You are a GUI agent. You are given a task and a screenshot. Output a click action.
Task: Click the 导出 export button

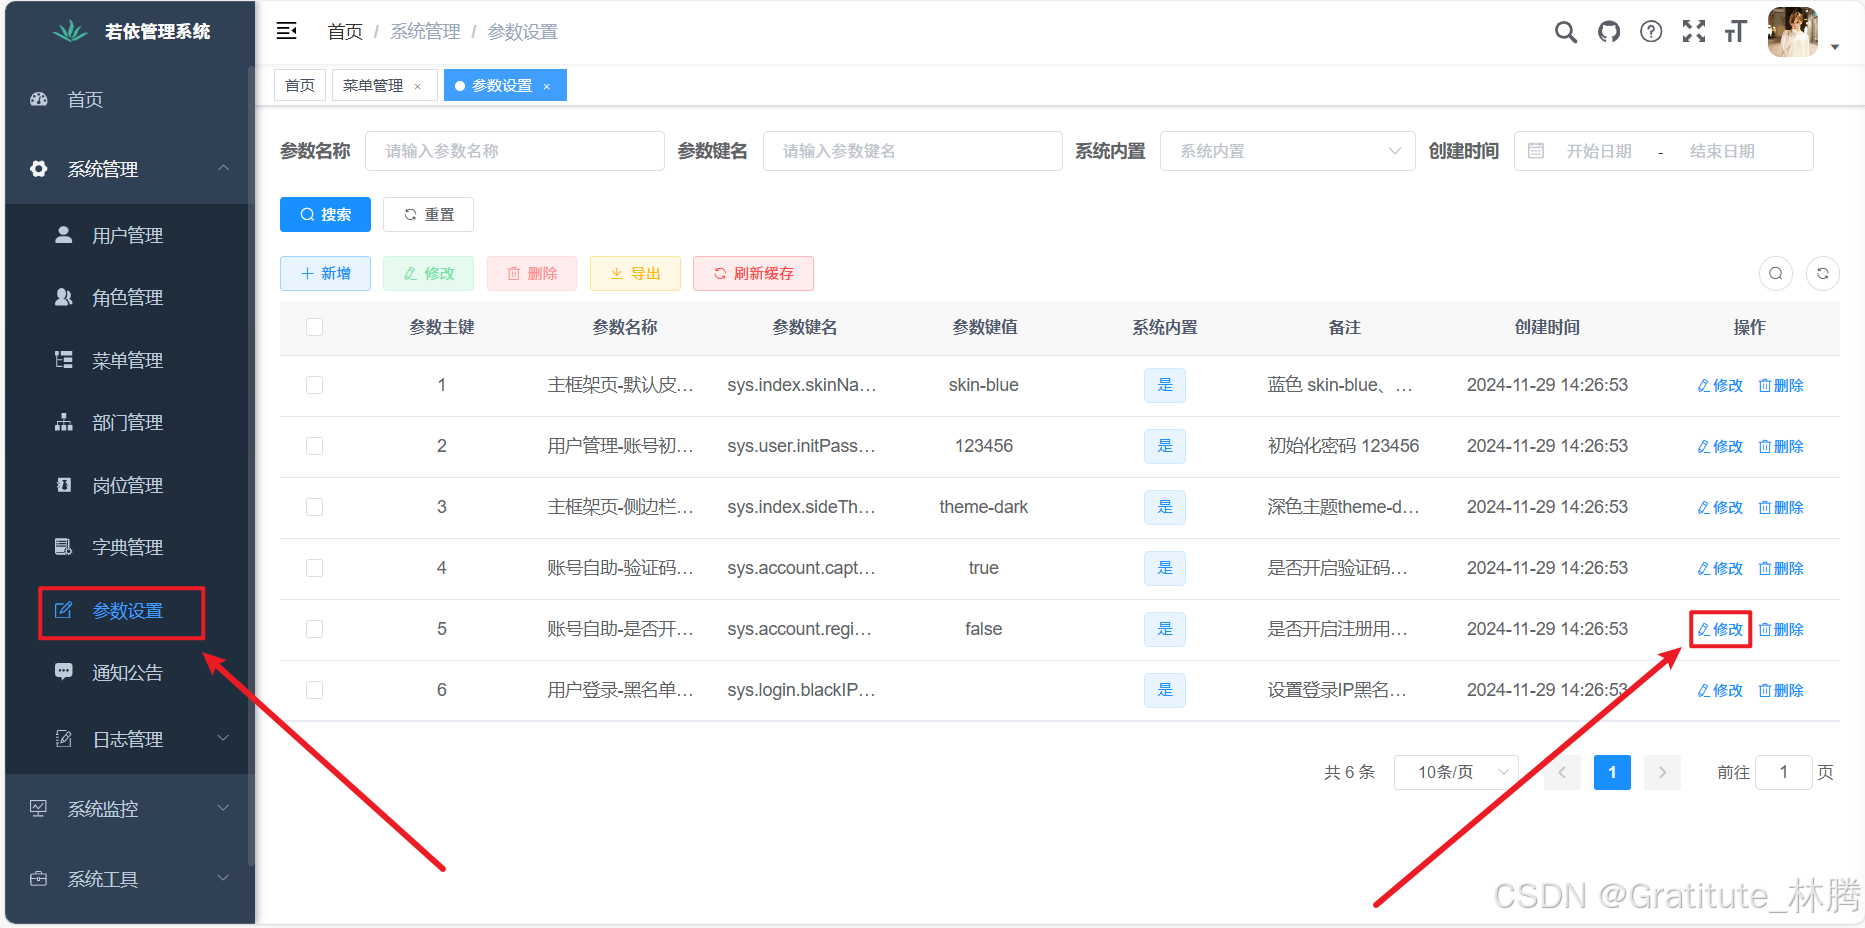[635, 273]
